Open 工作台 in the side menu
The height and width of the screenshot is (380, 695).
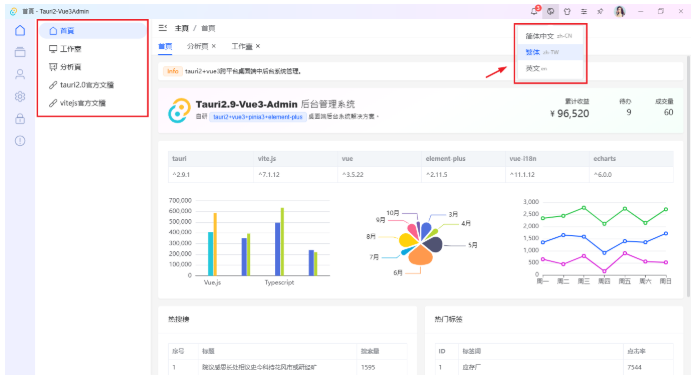tap(93, 49)
